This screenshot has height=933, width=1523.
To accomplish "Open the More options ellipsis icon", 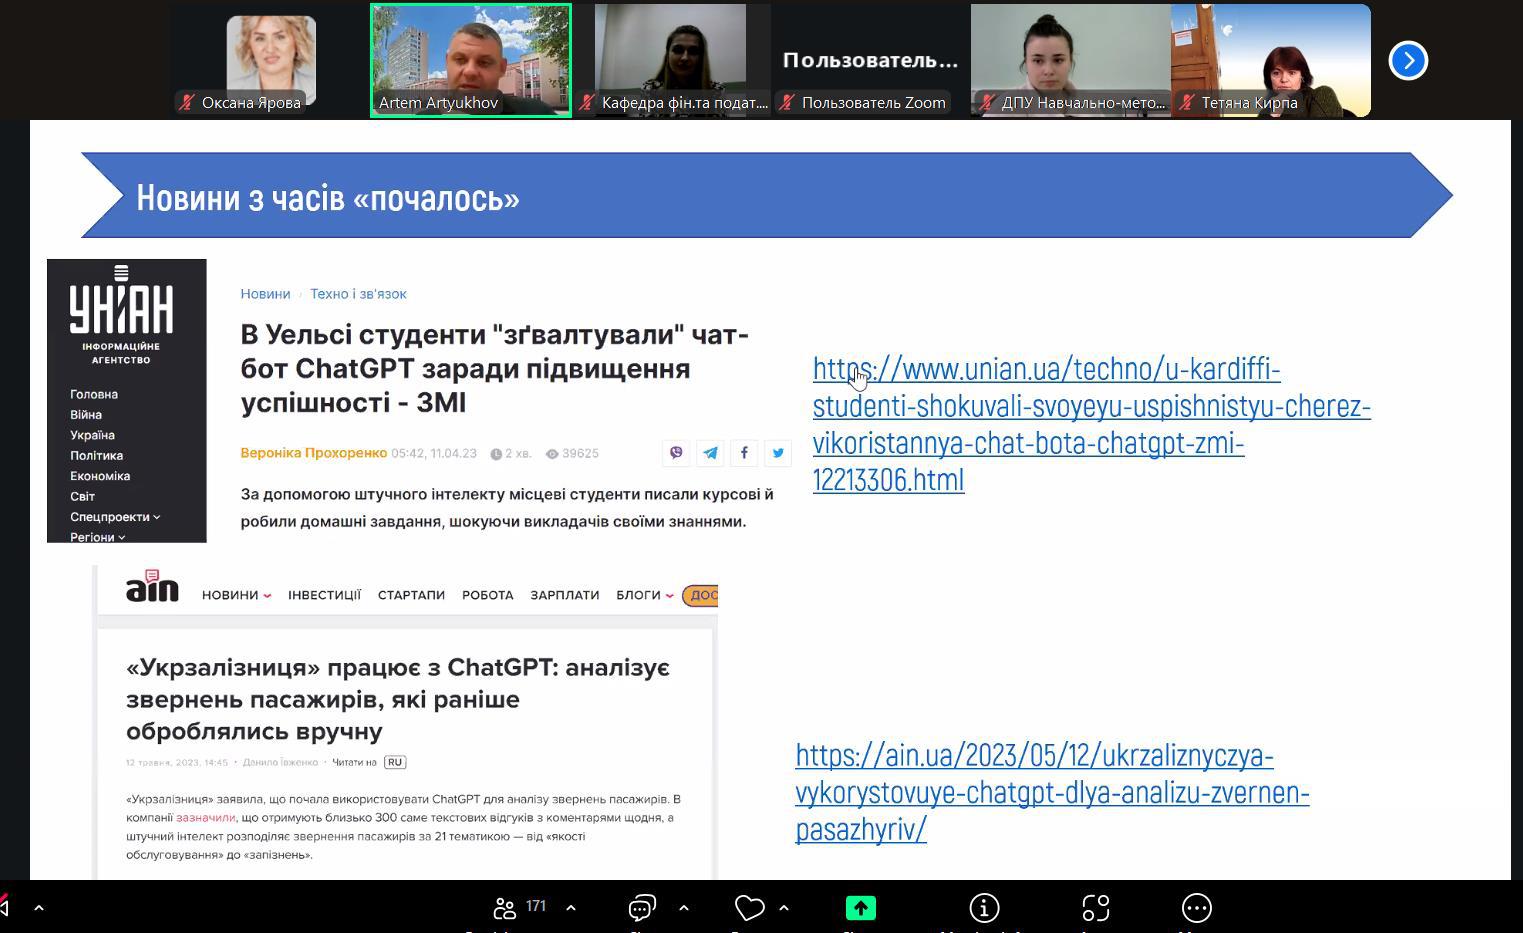I will point(1196,907).
